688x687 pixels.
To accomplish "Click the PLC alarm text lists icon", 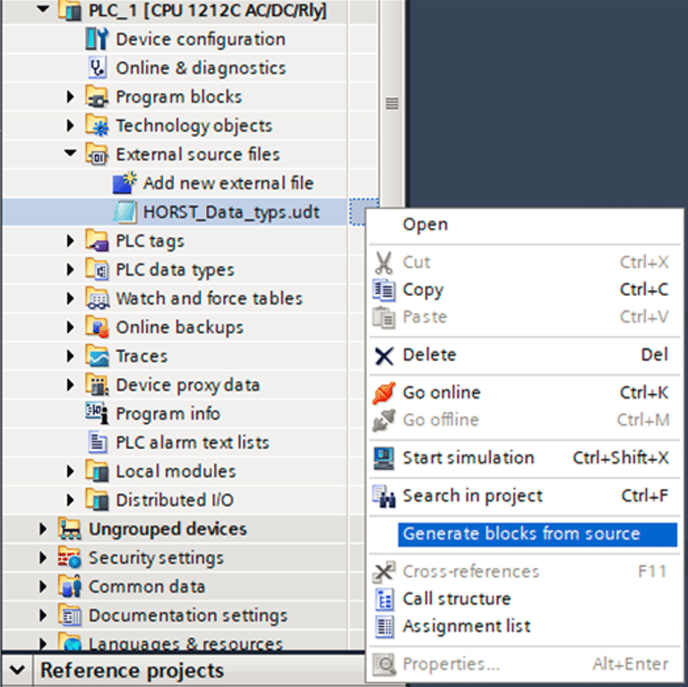I will tap(97, 443).
